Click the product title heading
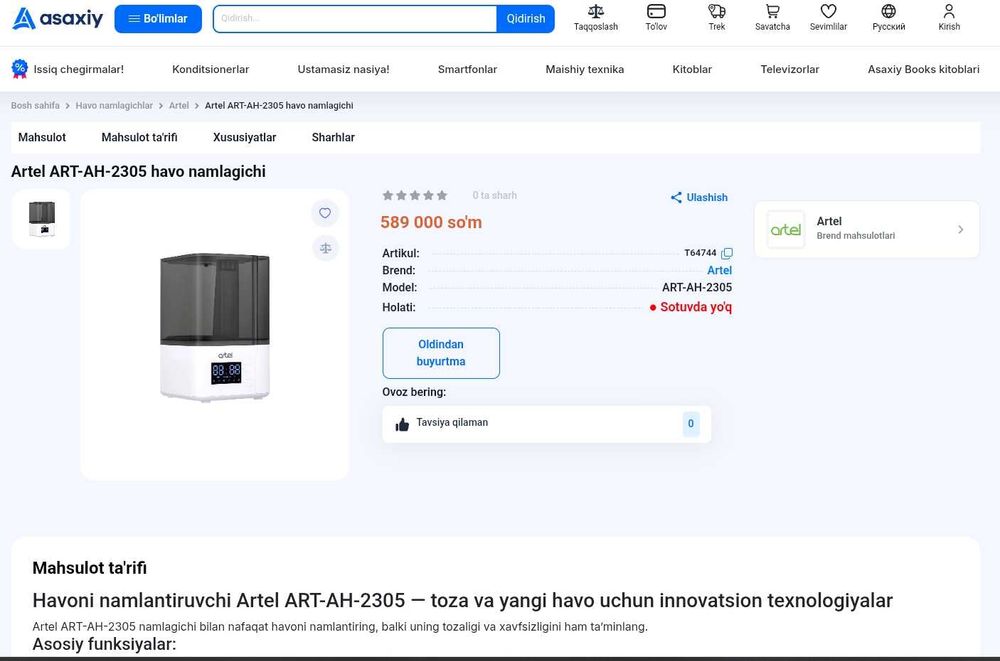Viewport: 1000px width, 661px height. coord(138,172)
